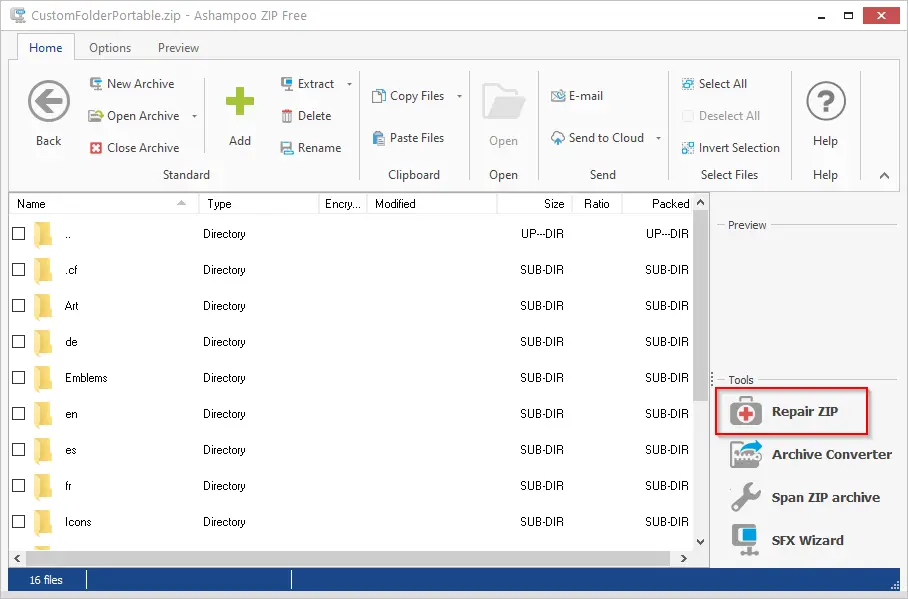Copy Files to clipboard
The width and height of the screenshot is (908, 599).
point(408,96)
